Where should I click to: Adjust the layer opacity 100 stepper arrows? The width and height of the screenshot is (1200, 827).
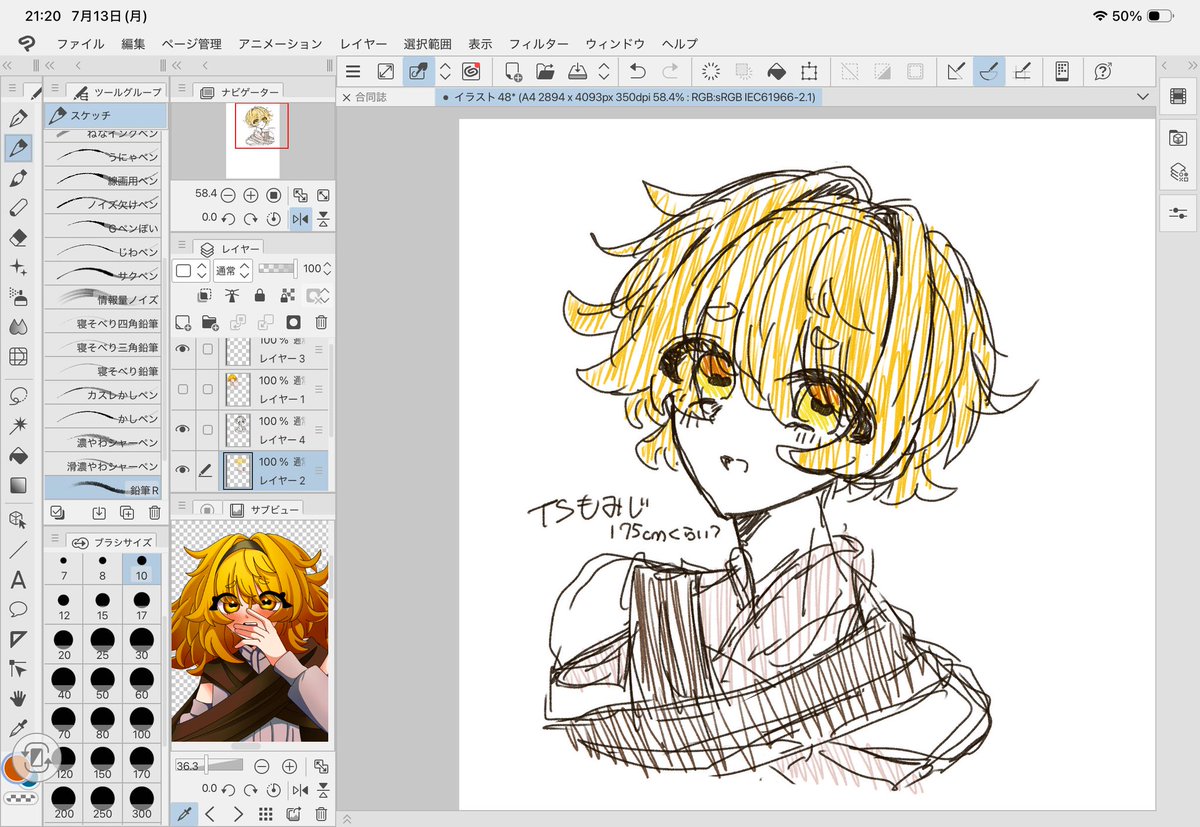click(329, 269)
